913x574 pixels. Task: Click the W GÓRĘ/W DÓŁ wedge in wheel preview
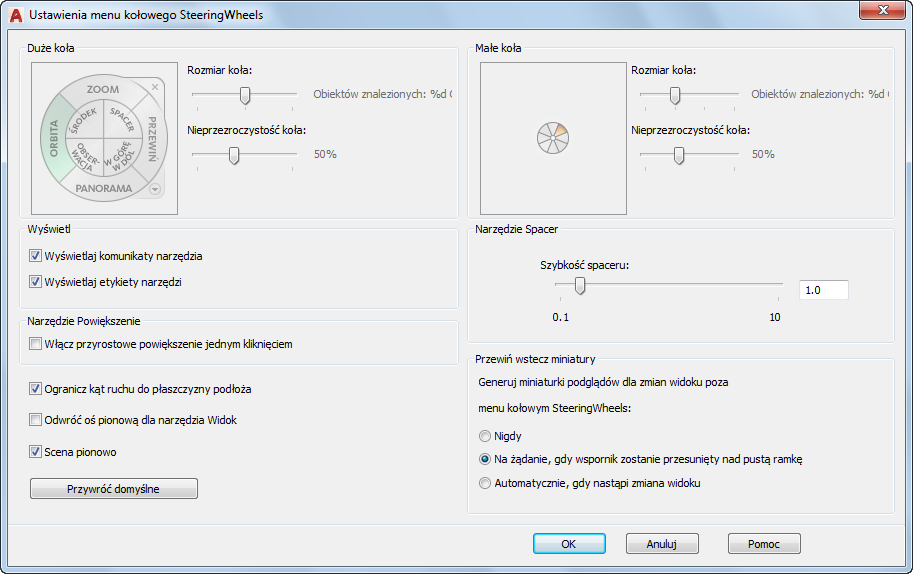click(x=122, y=158)
